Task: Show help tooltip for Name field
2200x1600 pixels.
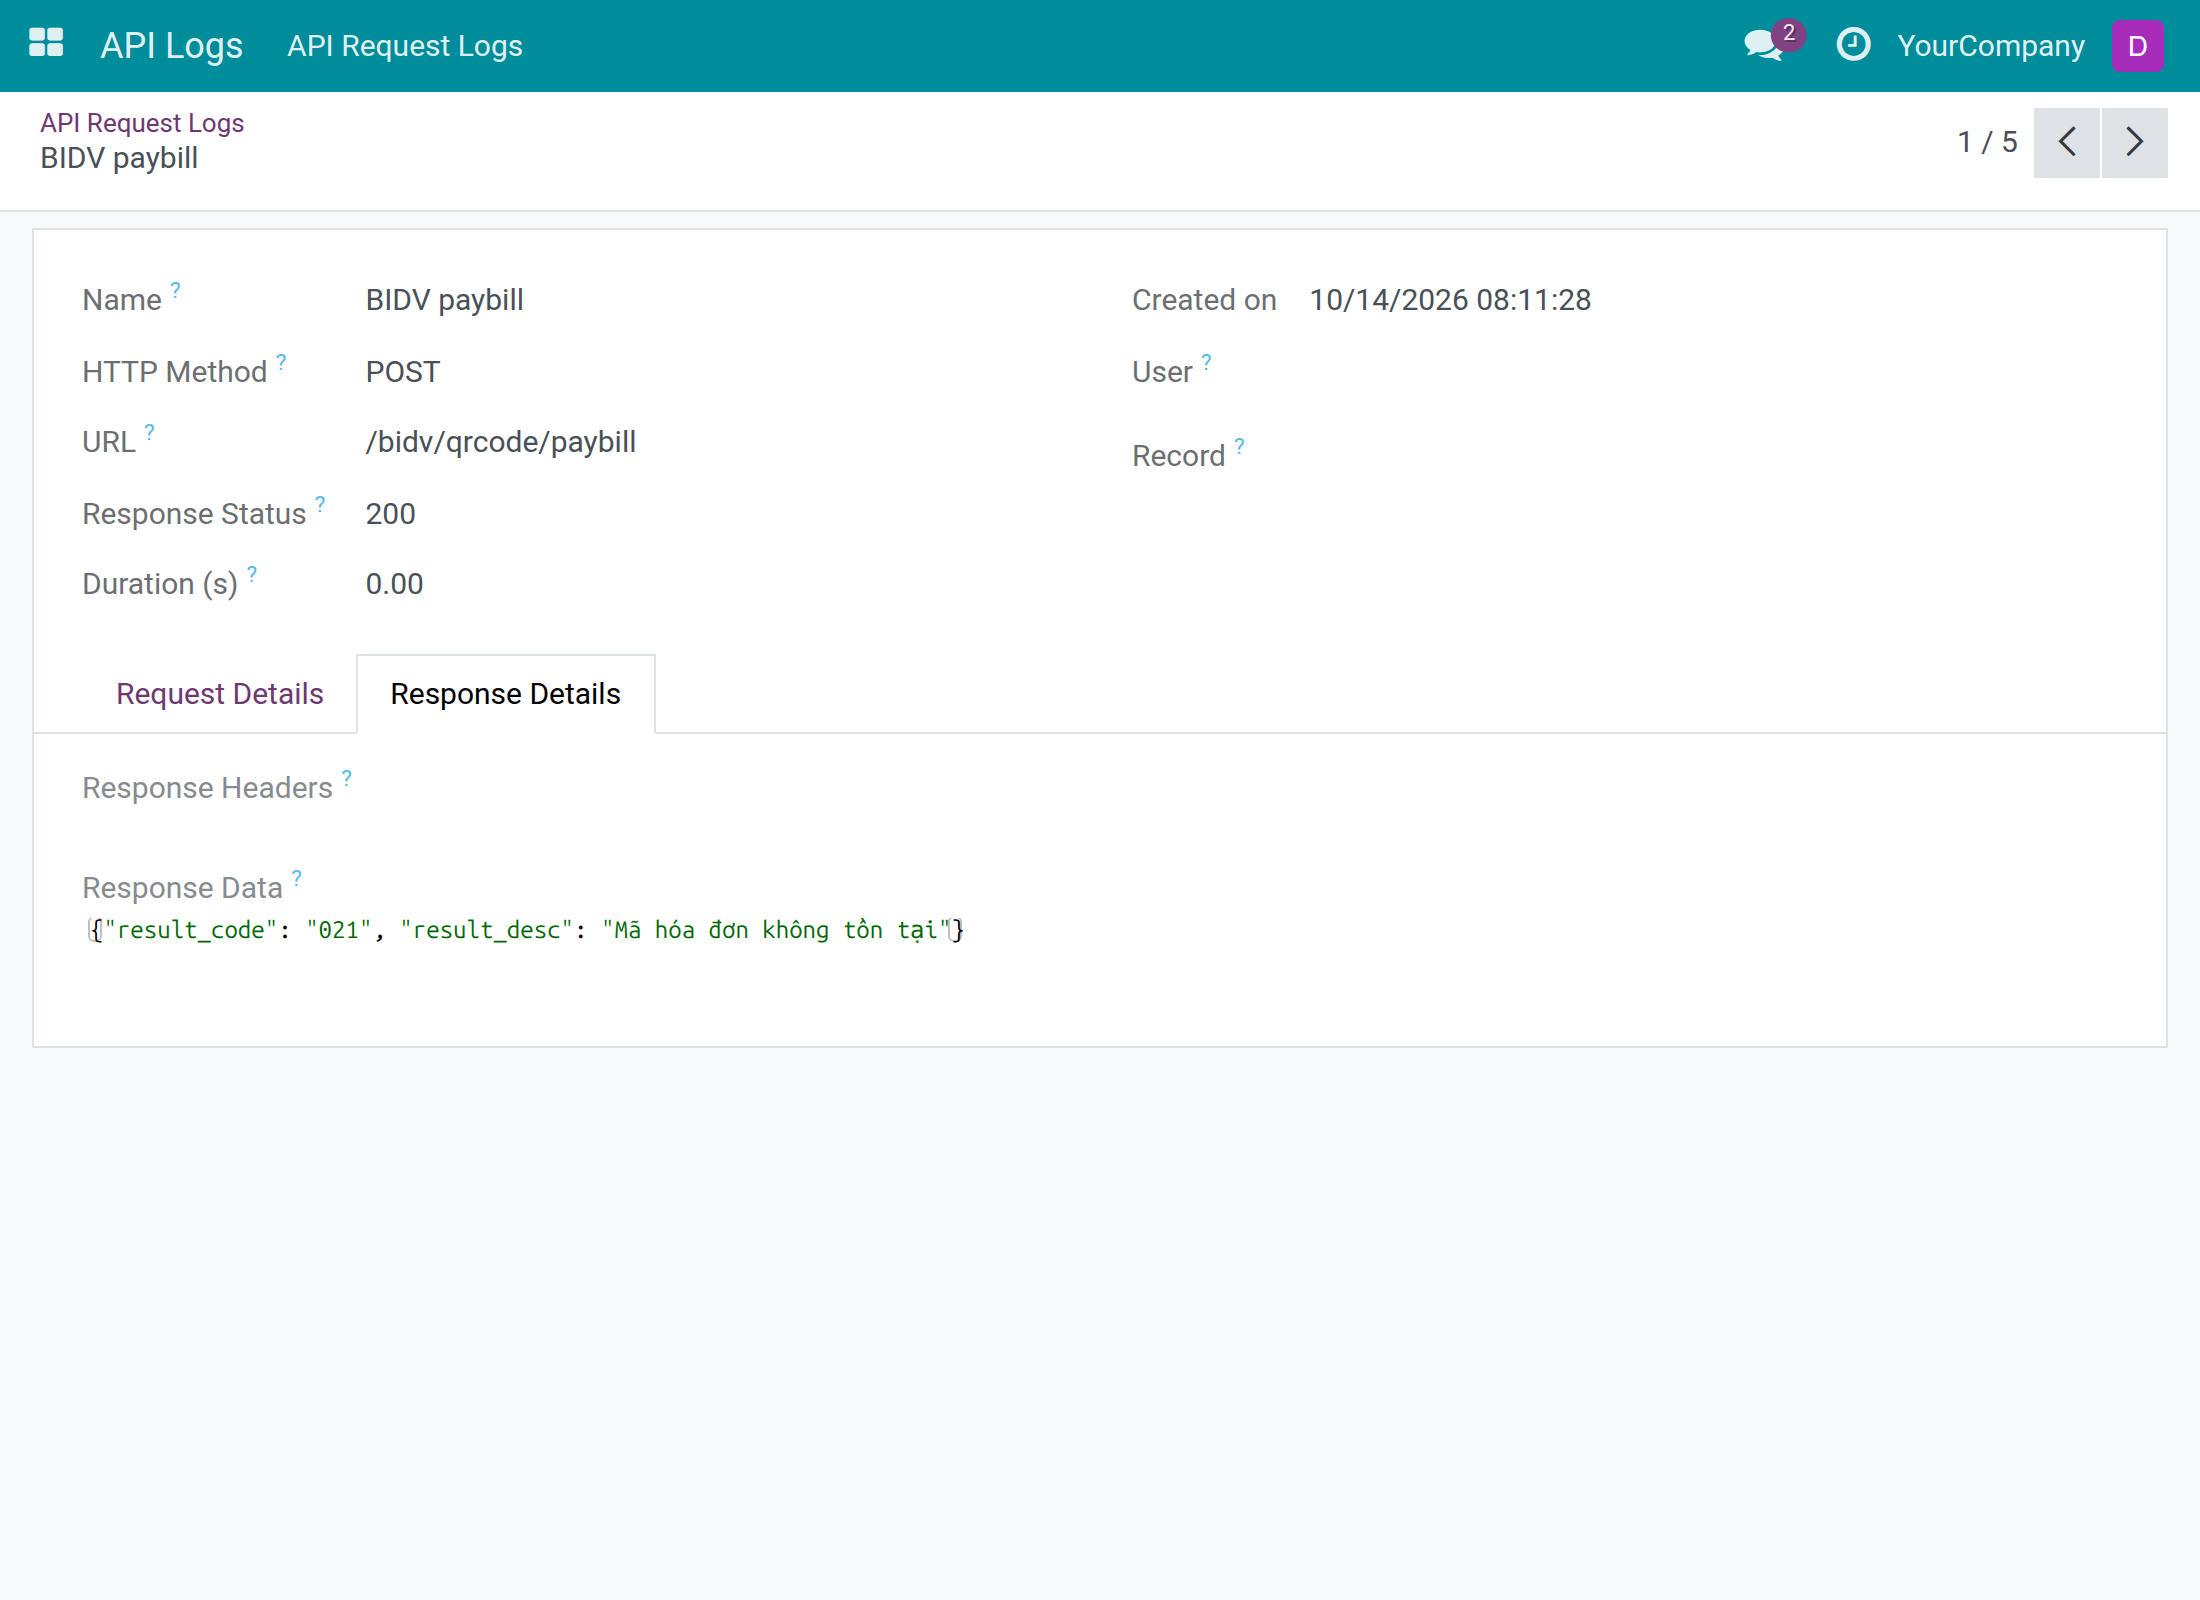Action: coord(176,290)
